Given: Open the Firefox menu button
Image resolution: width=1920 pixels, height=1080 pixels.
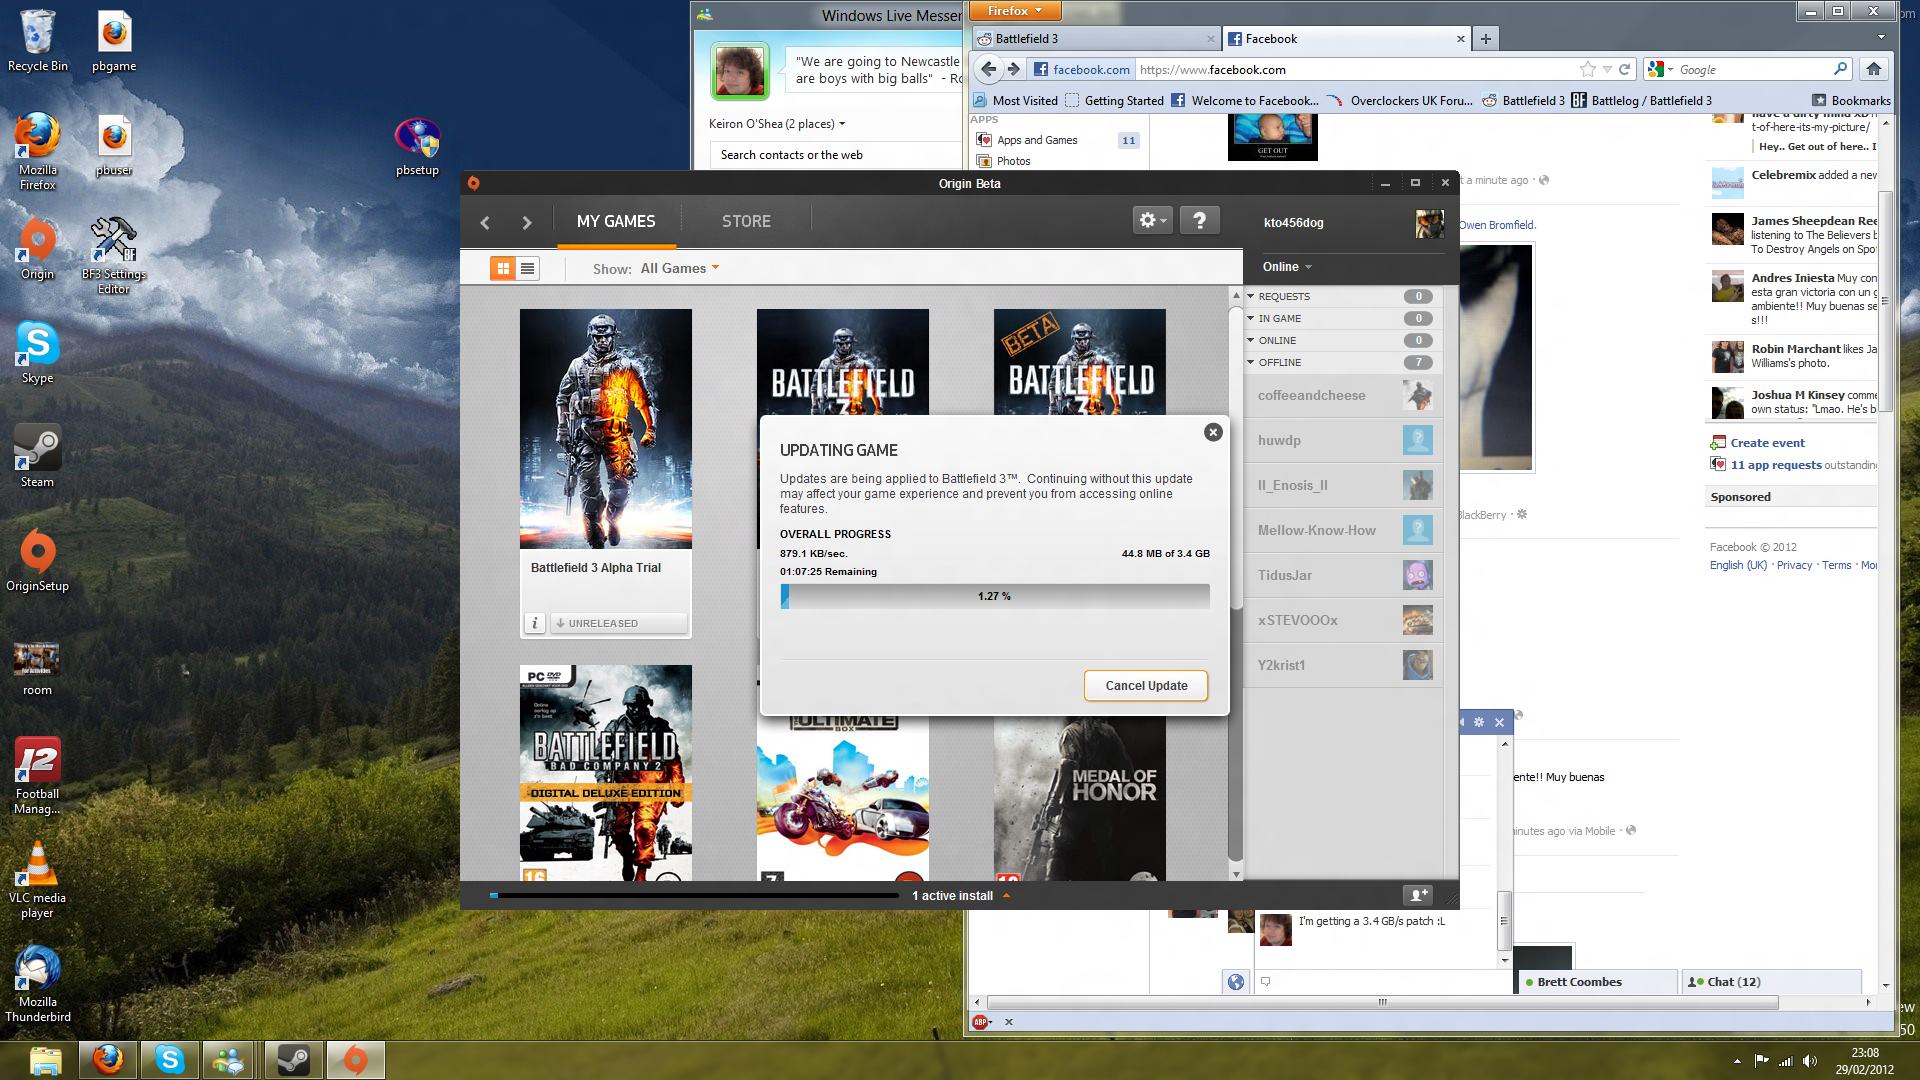Looking at the screenshot, I should coord(1015,11).
